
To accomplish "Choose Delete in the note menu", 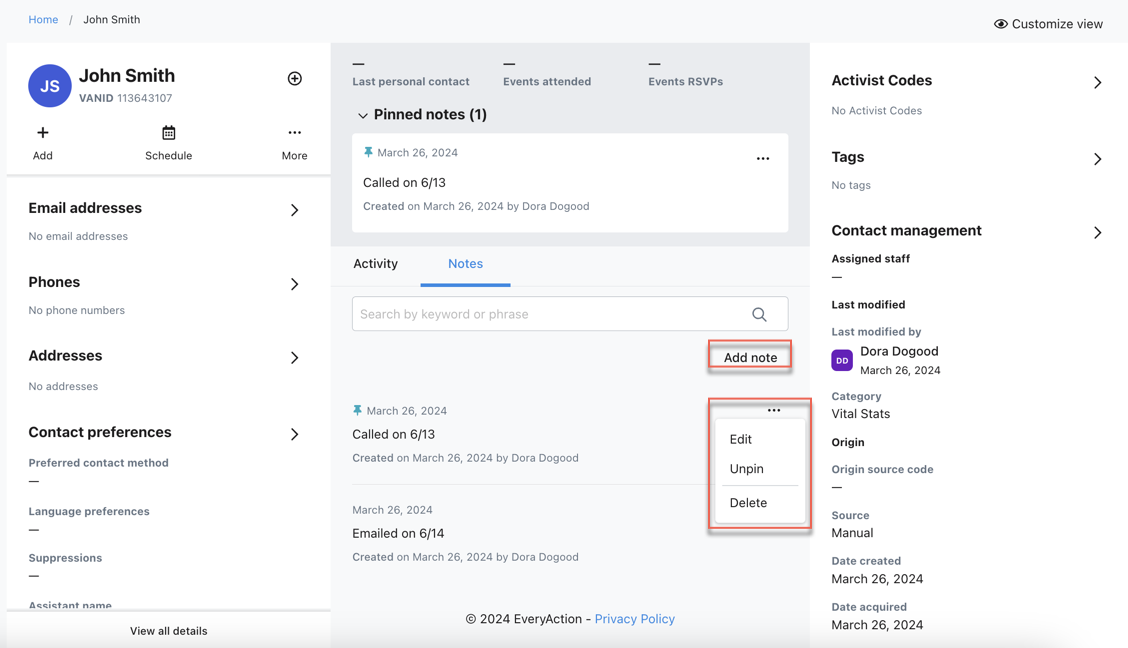I will 748,503.
